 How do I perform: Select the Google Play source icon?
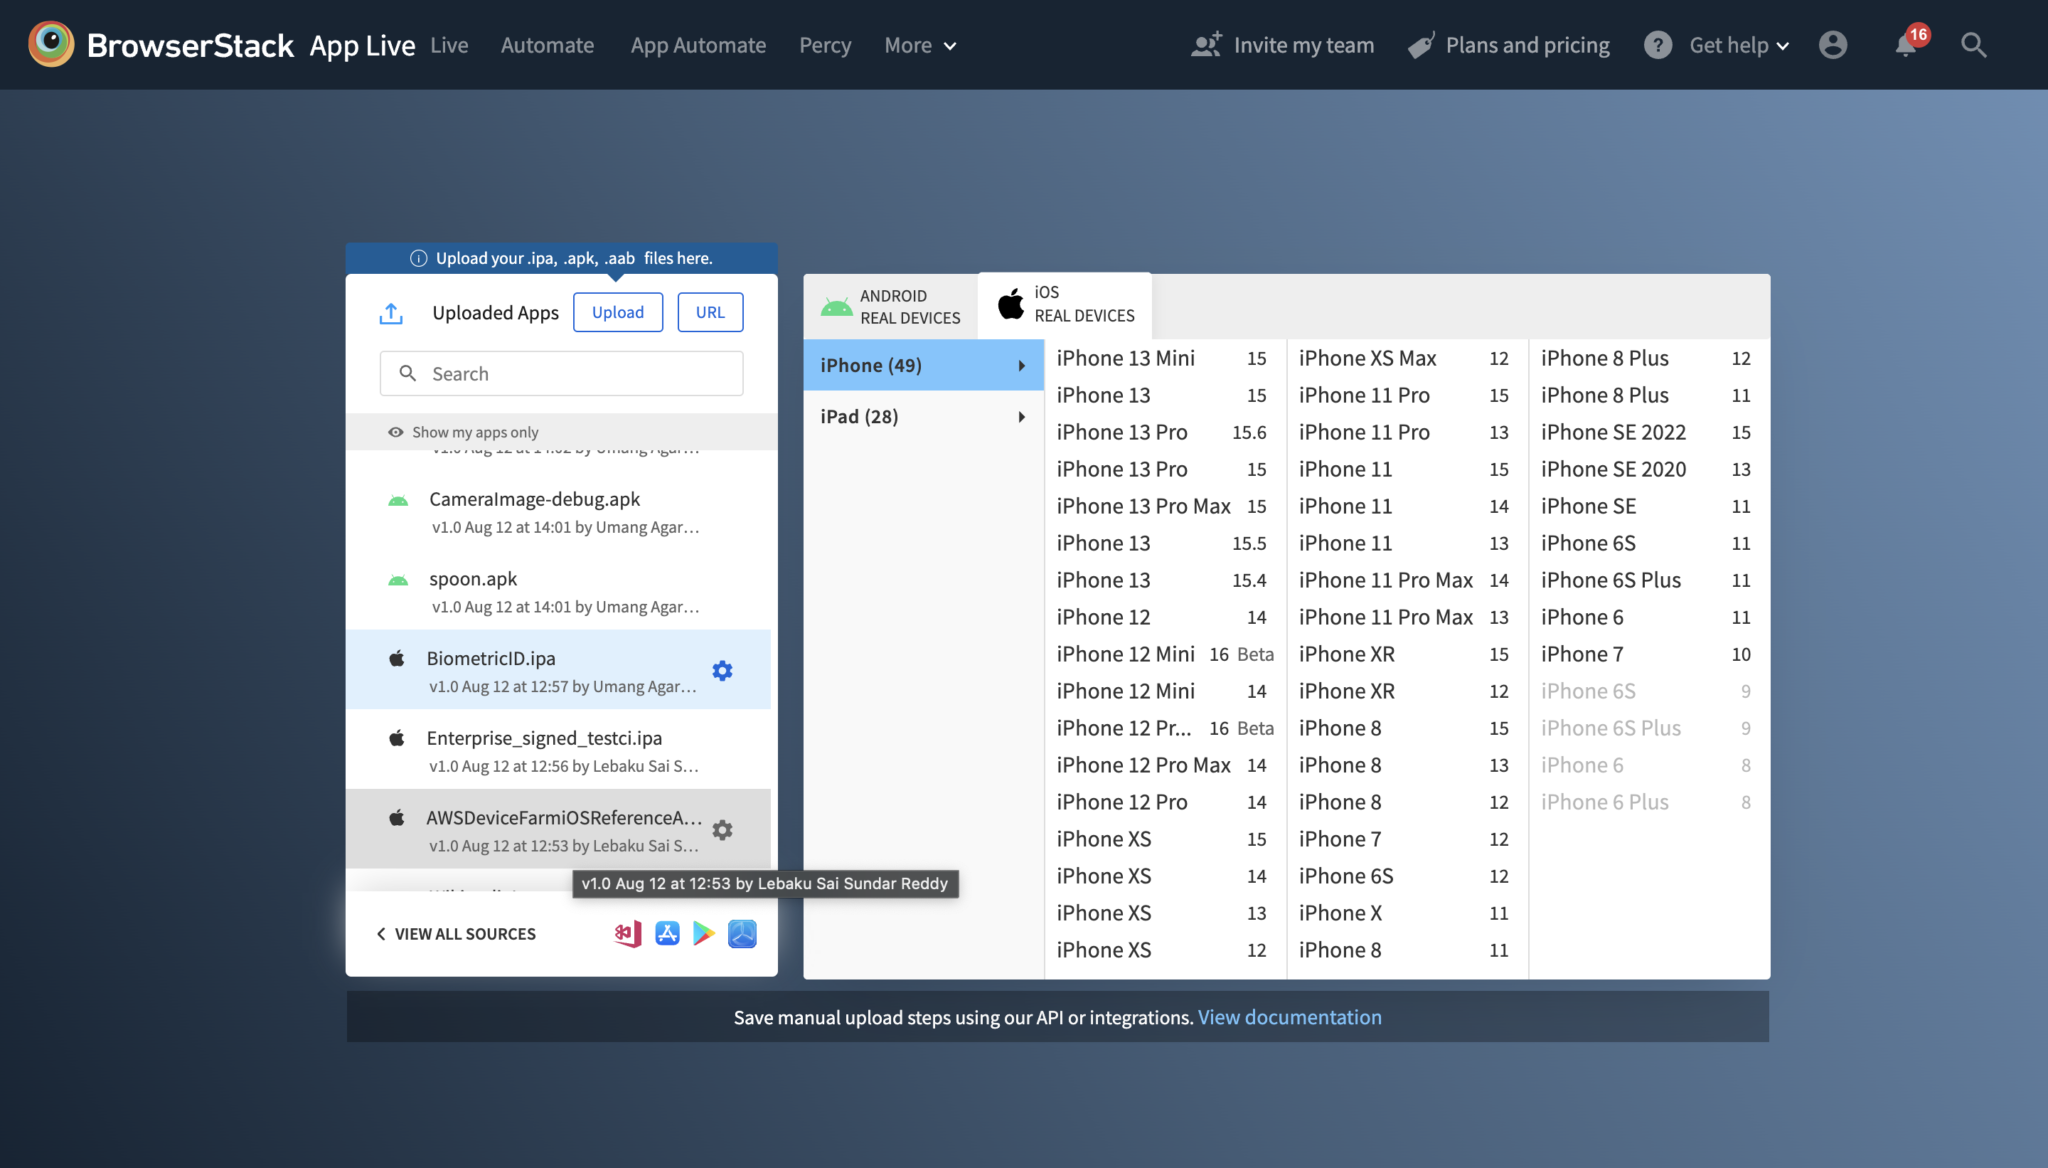tap(704, 933)
